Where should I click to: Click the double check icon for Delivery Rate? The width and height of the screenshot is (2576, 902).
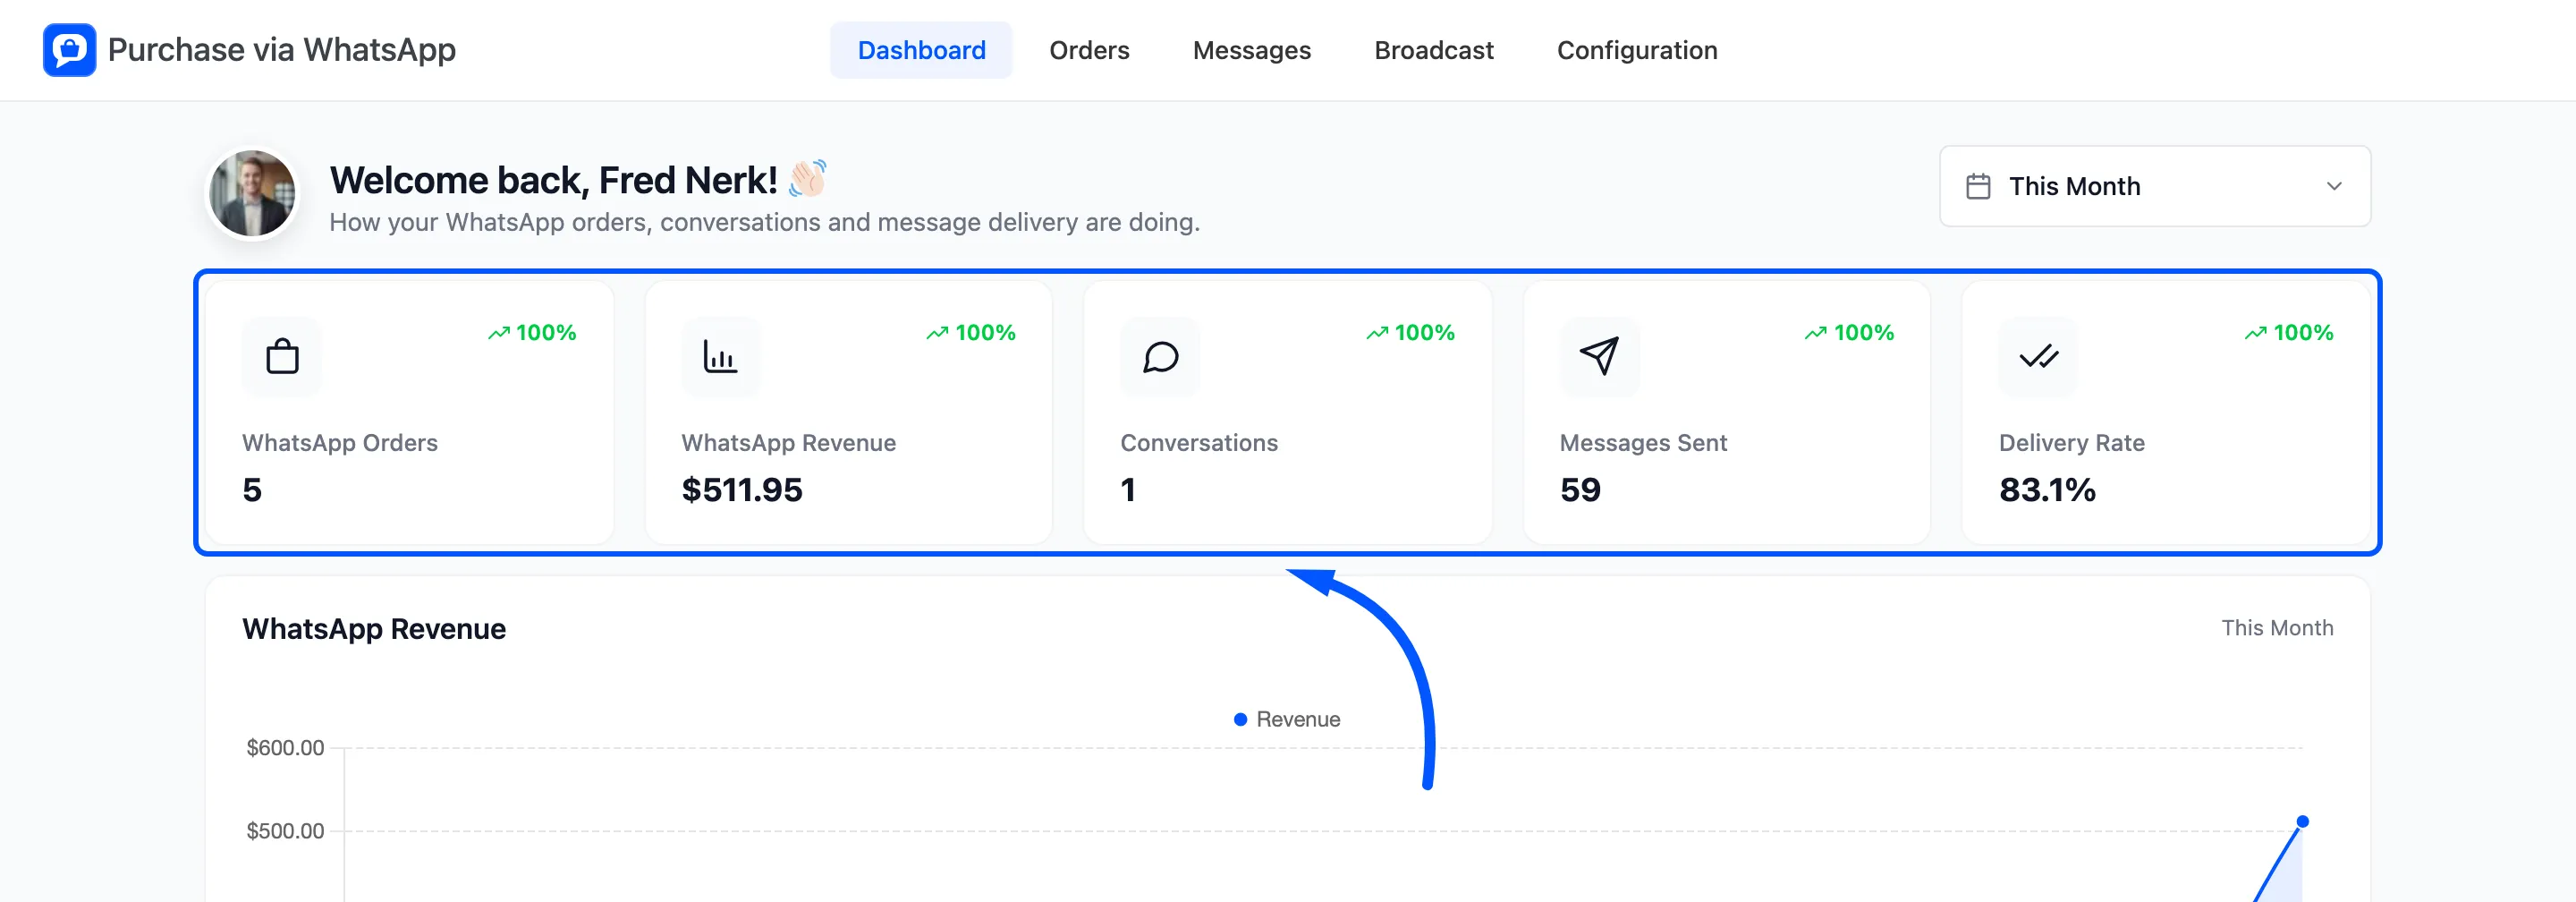(x=2038, y=356)
